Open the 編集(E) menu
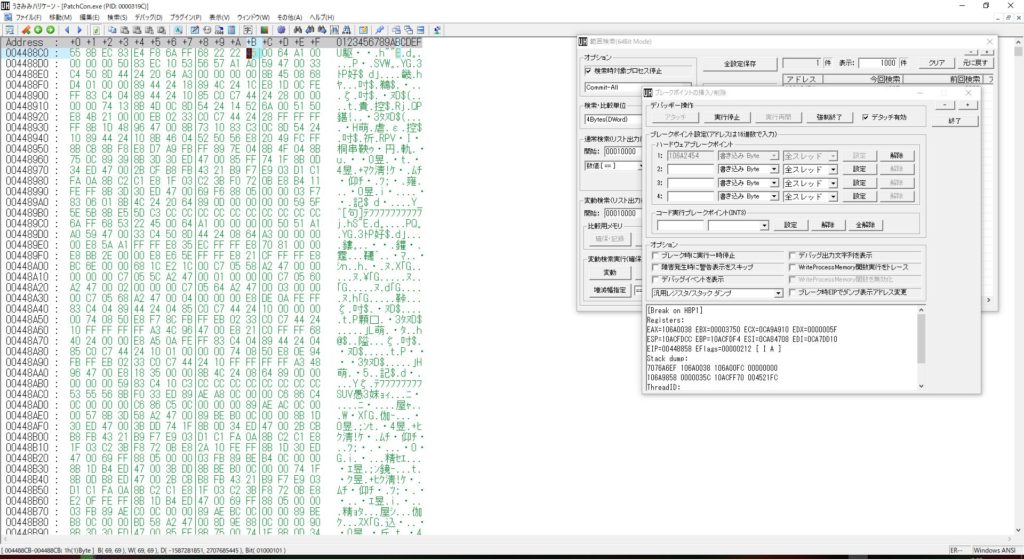The width and height of the screenshot is (1024, 559). coord(89,17)
